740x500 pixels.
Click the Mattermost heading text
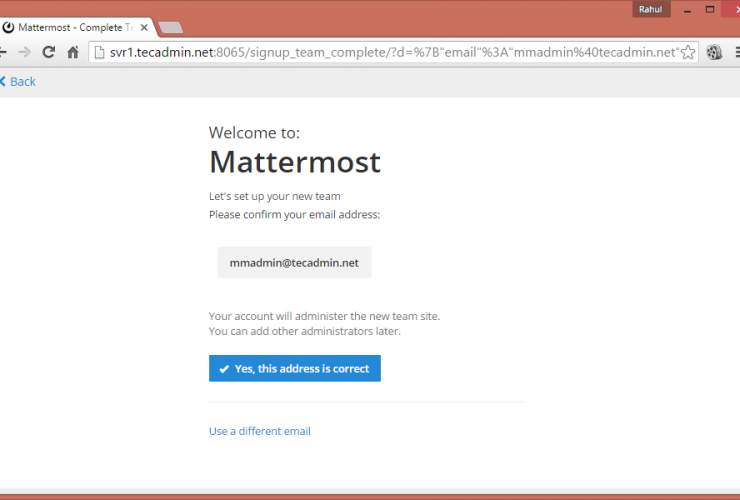[x=295, y=162]
